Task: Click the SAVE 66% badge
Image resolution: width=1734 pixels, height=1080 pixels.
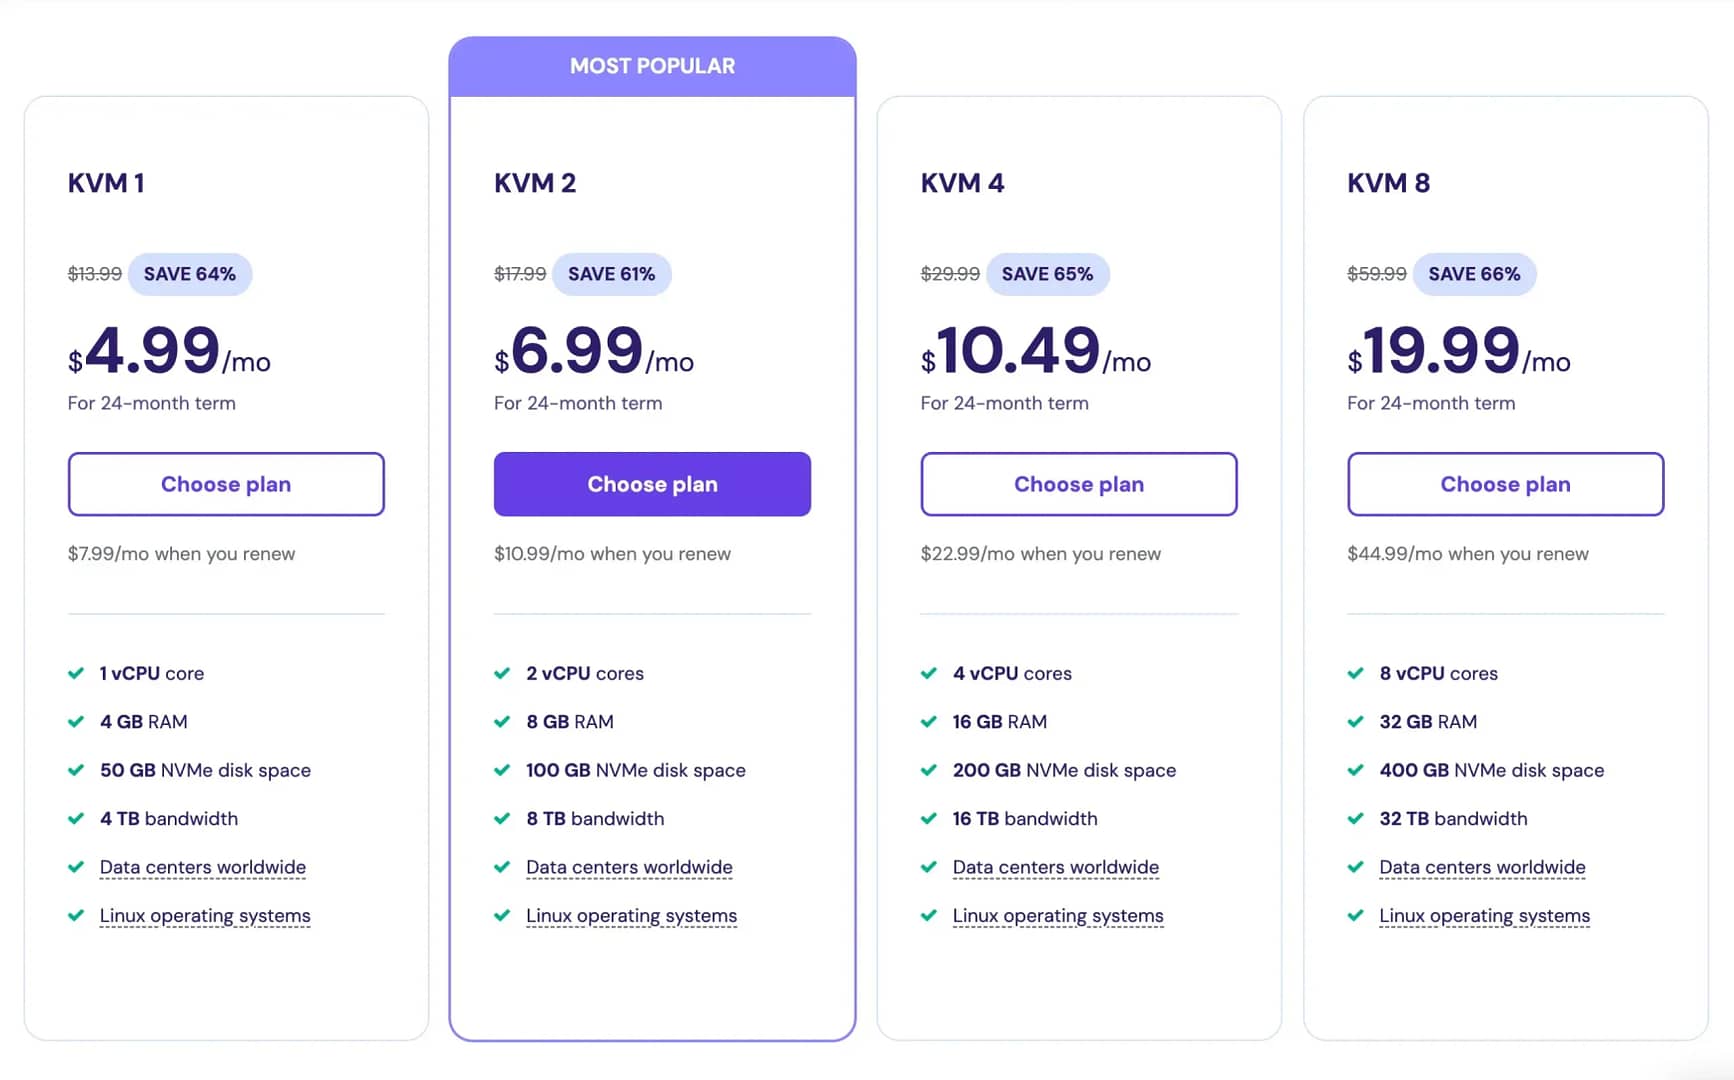Action: tap(1474, 274)
